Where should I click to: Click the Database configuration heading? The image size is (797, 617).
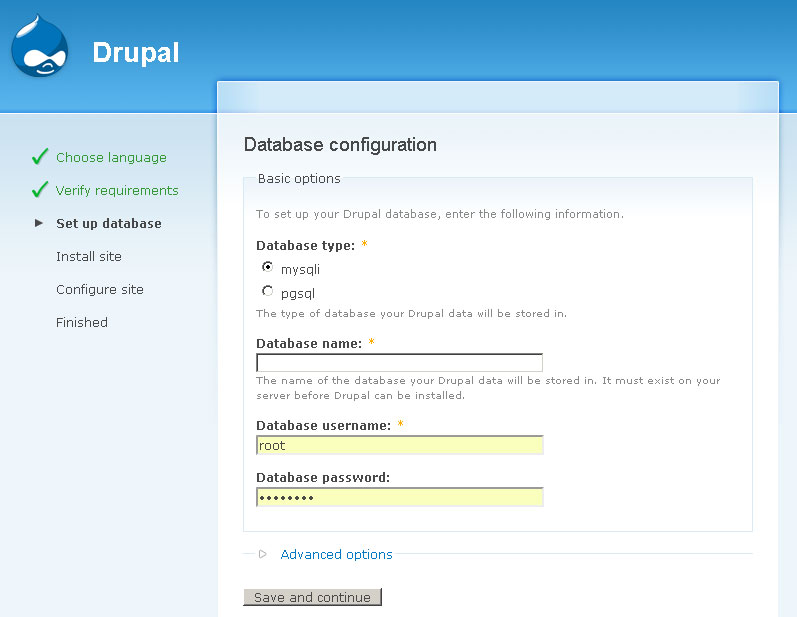coord(340,145)
